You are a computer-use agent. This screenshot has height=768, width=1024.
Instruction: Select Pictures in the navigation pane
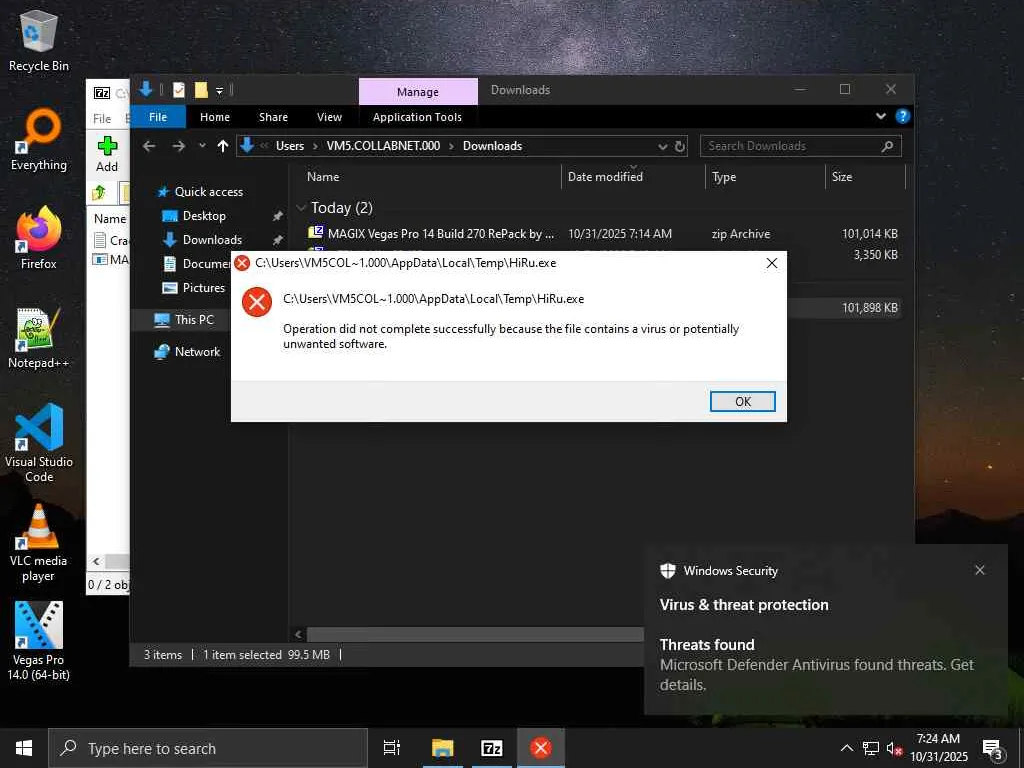203,288
